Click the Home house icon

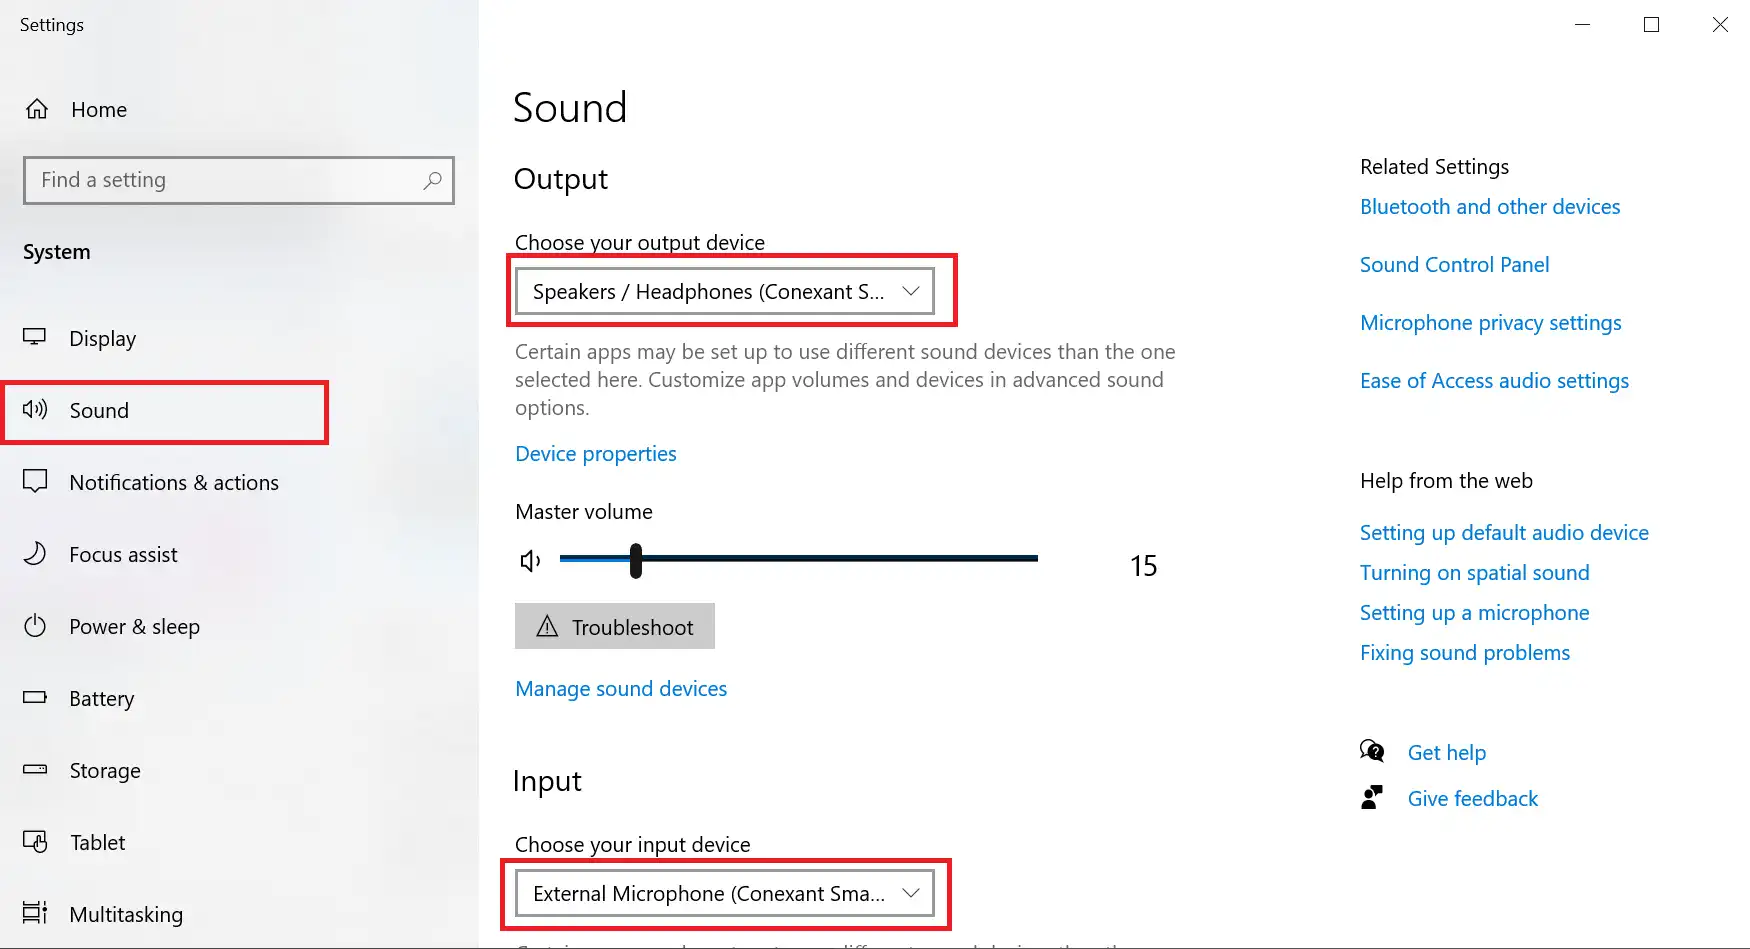pos(37,109)
